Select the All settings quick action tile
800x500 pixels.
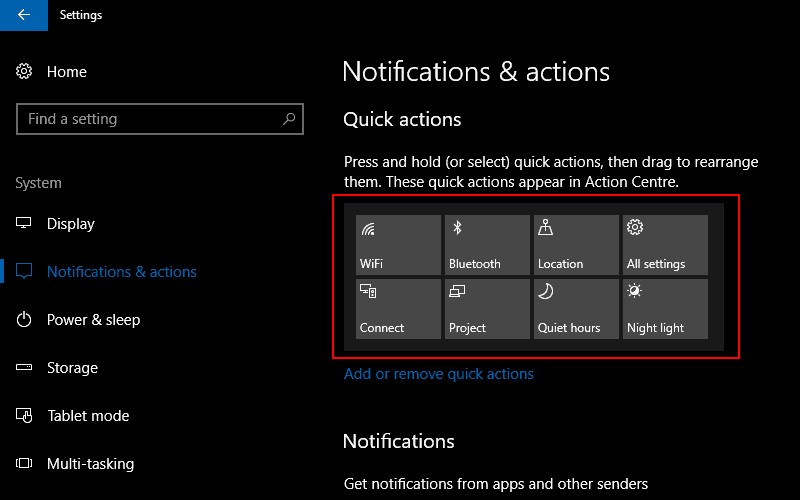(665, 245)
